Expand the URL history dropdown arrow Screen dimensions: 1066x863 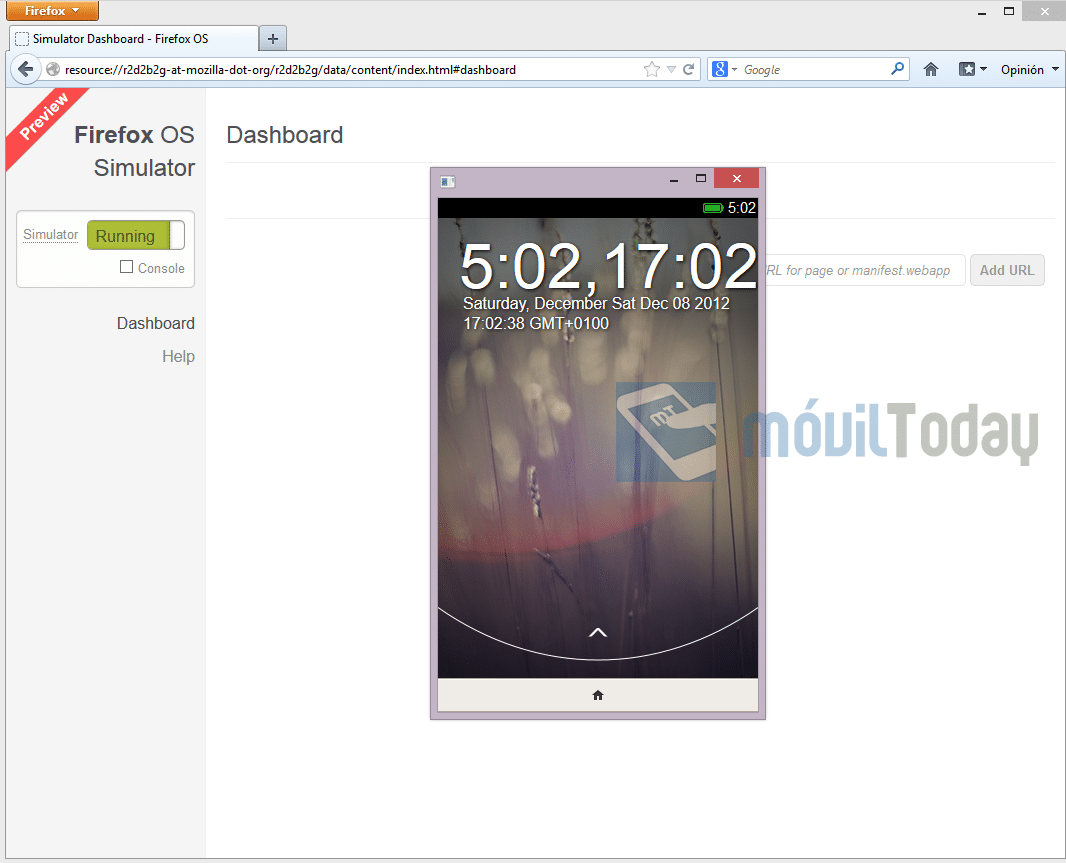[671, 70]
